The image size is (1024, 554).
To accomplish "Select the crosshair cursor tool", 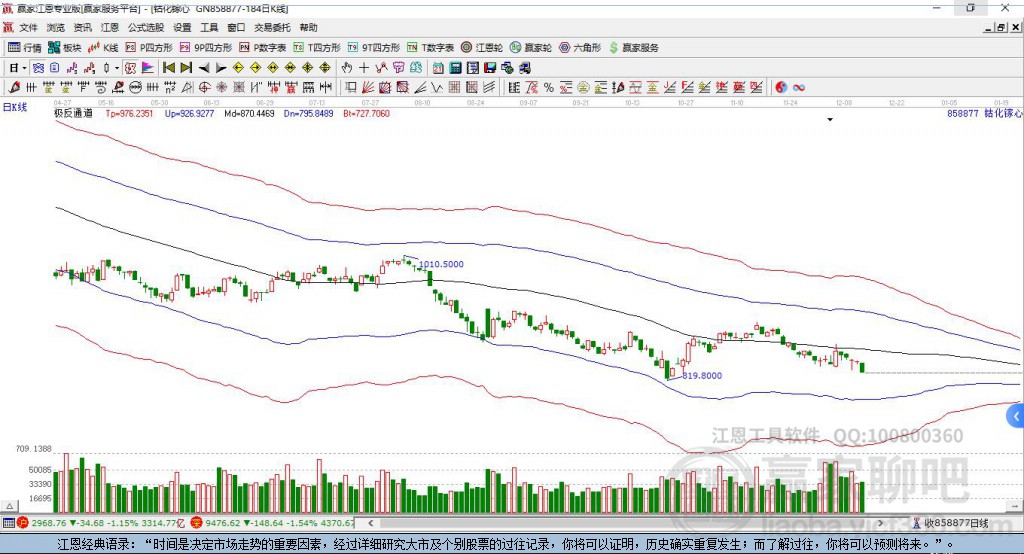I will (x=364, y=68).
